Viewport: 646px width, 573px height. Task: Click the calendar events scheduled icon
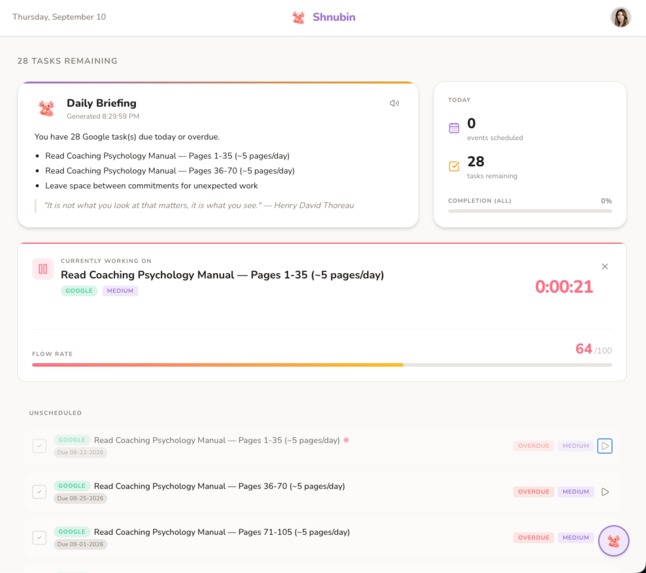(x=454, y=128)
